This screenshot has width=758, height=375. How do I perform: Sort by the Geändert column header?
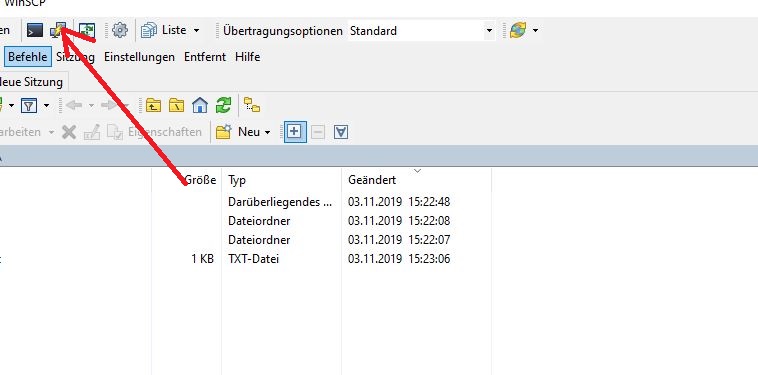(372, 180)
